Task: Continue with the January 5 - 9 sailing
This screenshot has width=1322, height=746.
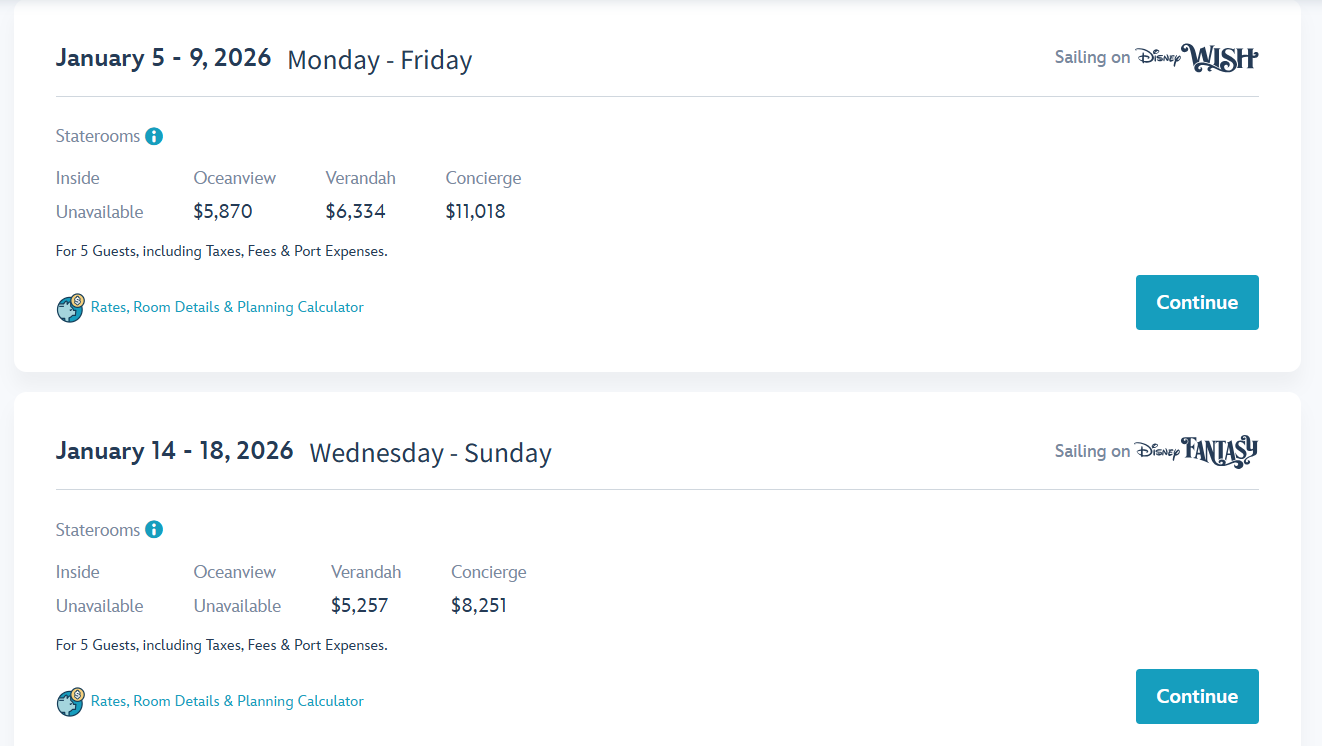Action: click(1197, 302)
